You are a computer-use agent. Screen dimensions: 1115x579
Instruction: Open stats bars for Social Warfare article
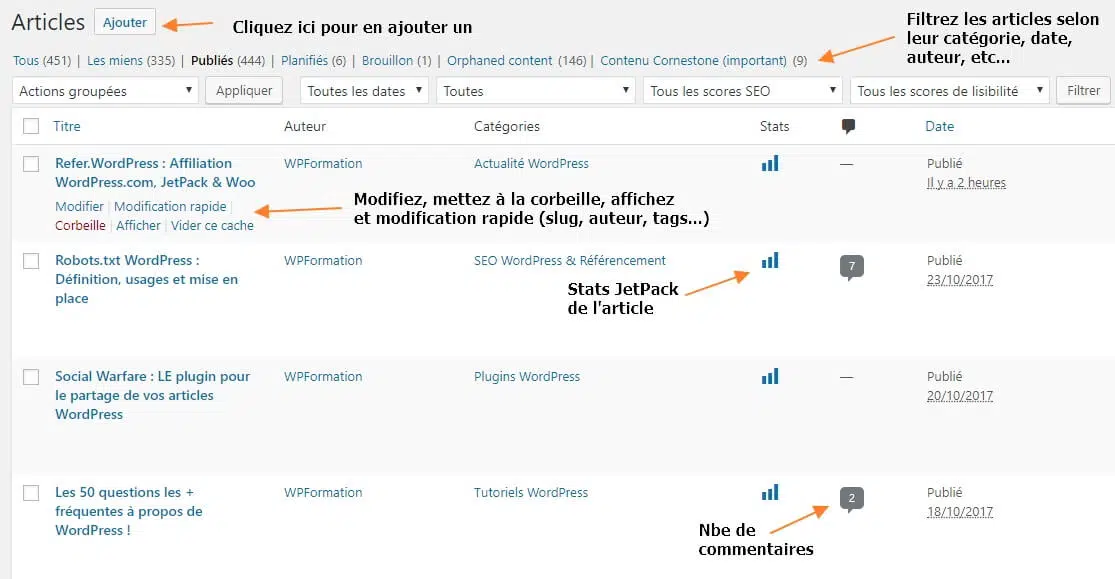coord(769,377)
